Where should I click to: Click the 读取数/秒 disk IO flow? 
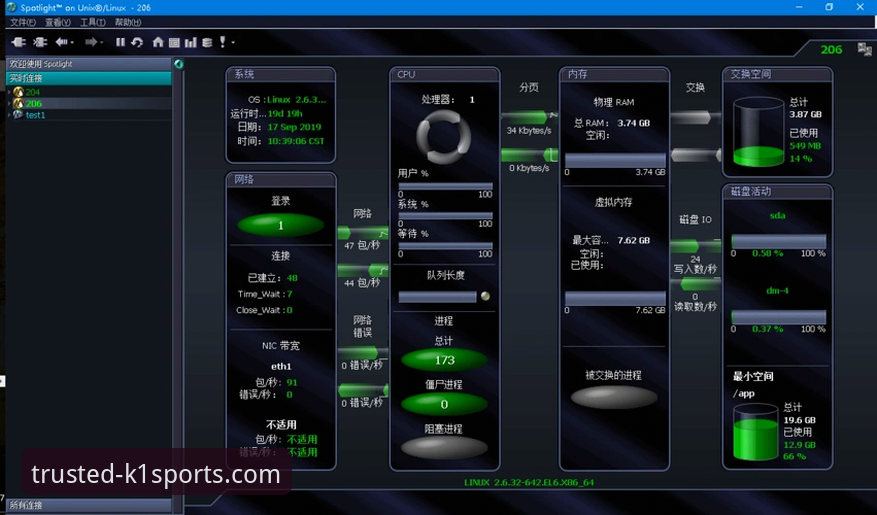pyautogui.click(x=696, y=284)
